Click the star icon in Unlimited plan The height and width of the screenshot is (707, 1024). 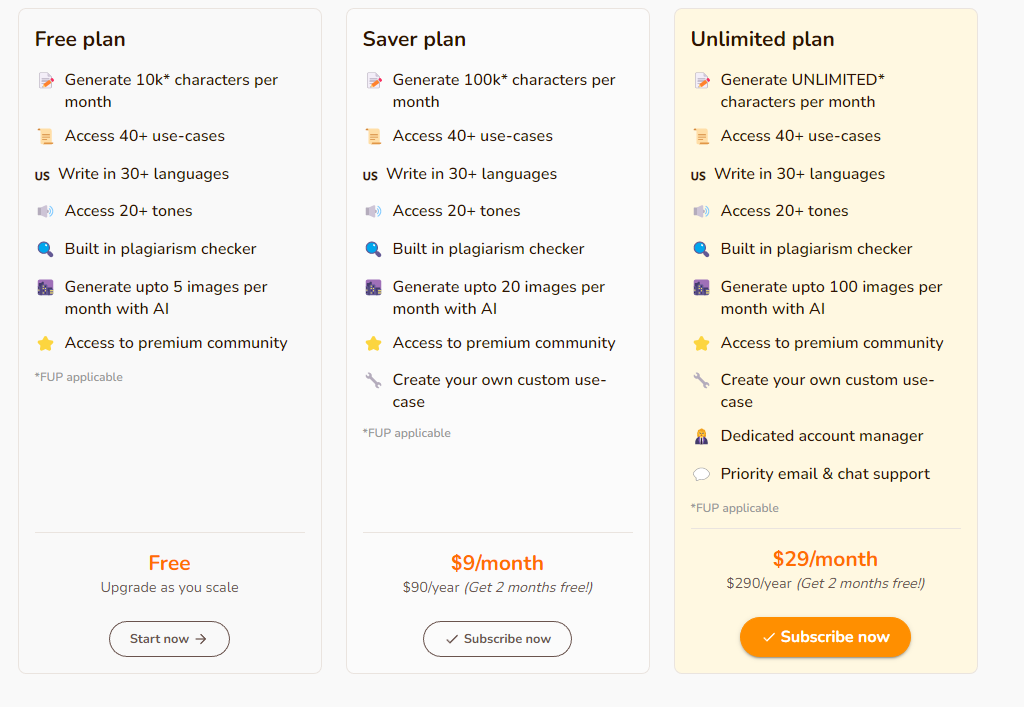coord(701,343)
